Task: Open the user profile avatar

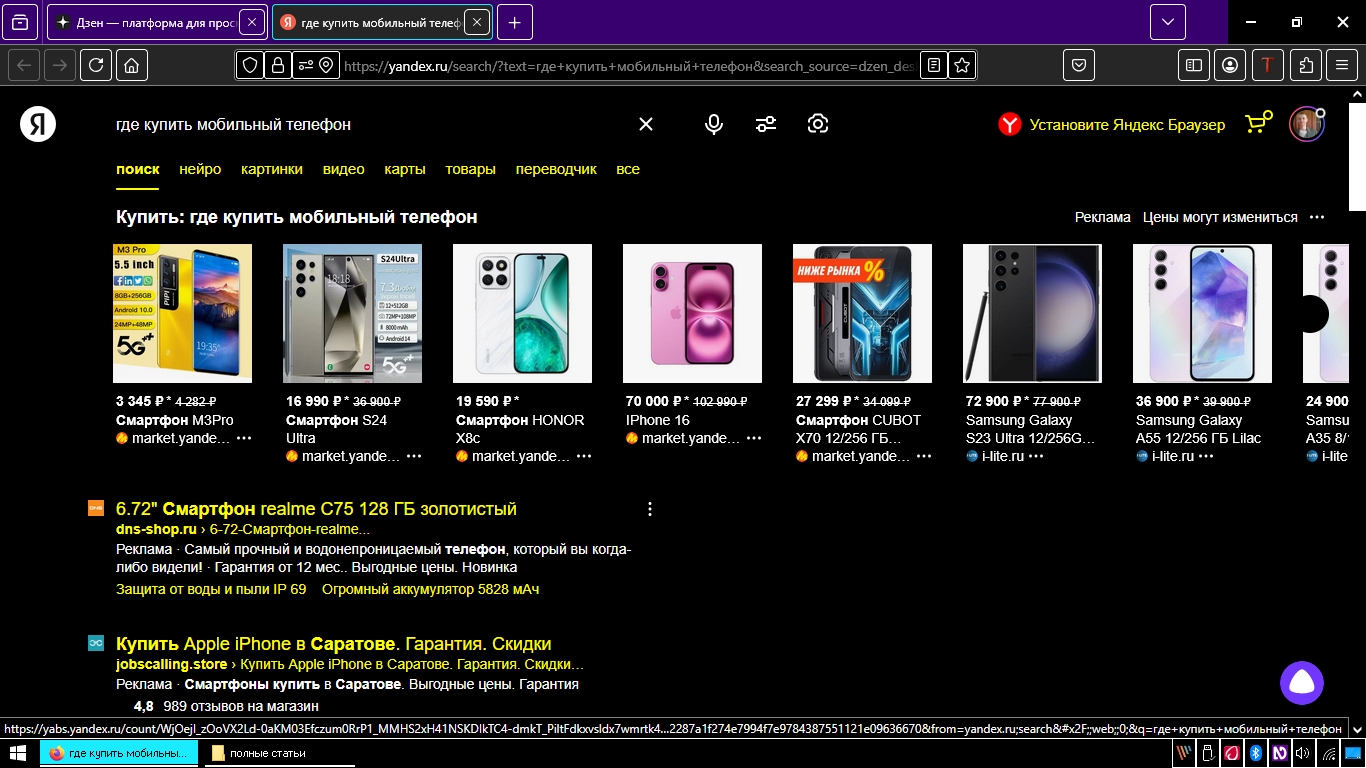Action: [1306, 124]
